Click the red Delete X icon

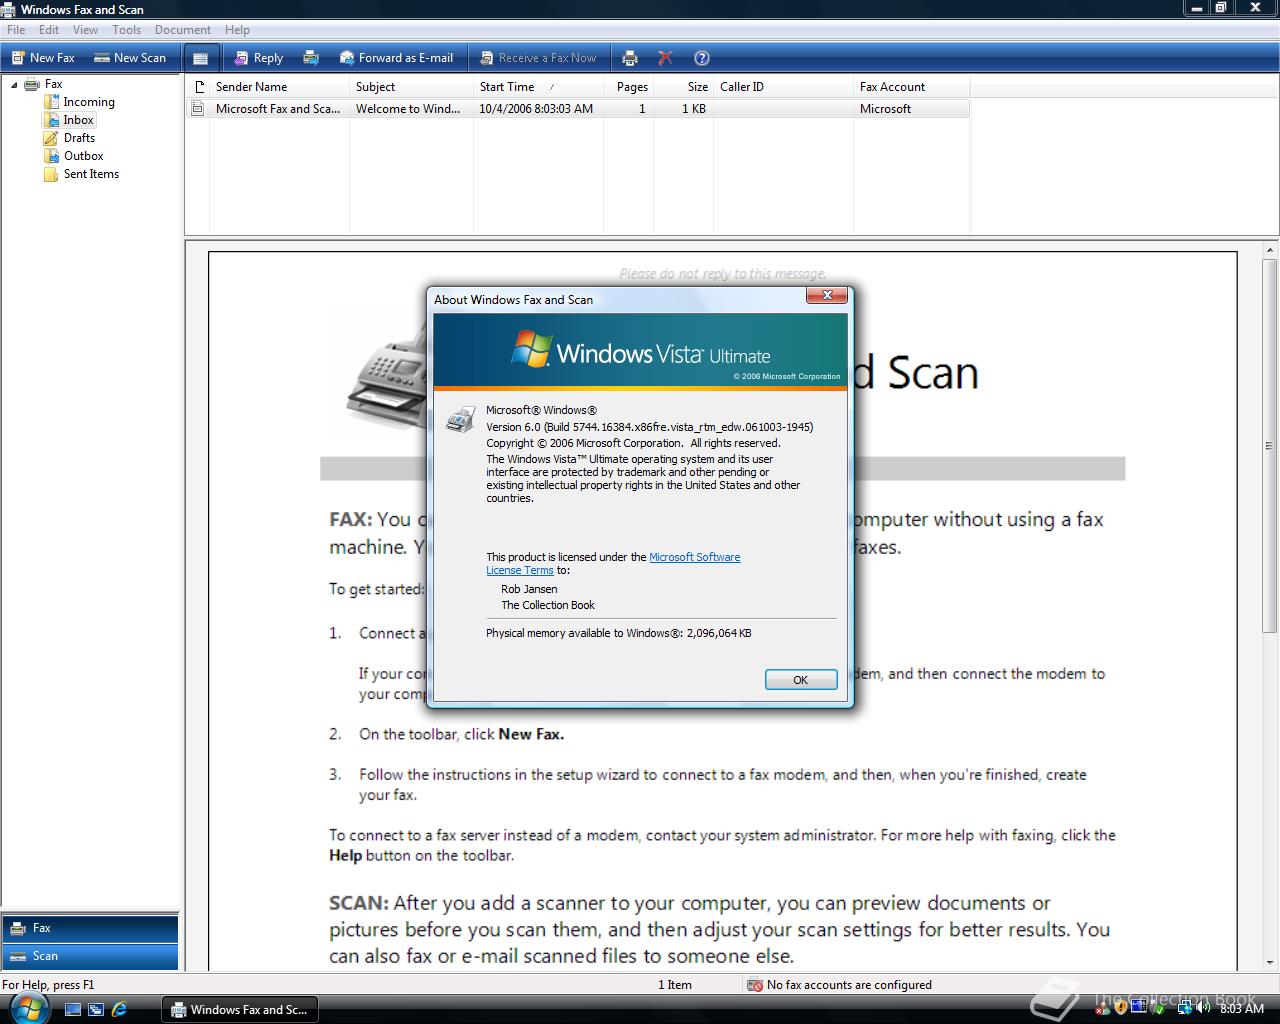click(665, 58)
